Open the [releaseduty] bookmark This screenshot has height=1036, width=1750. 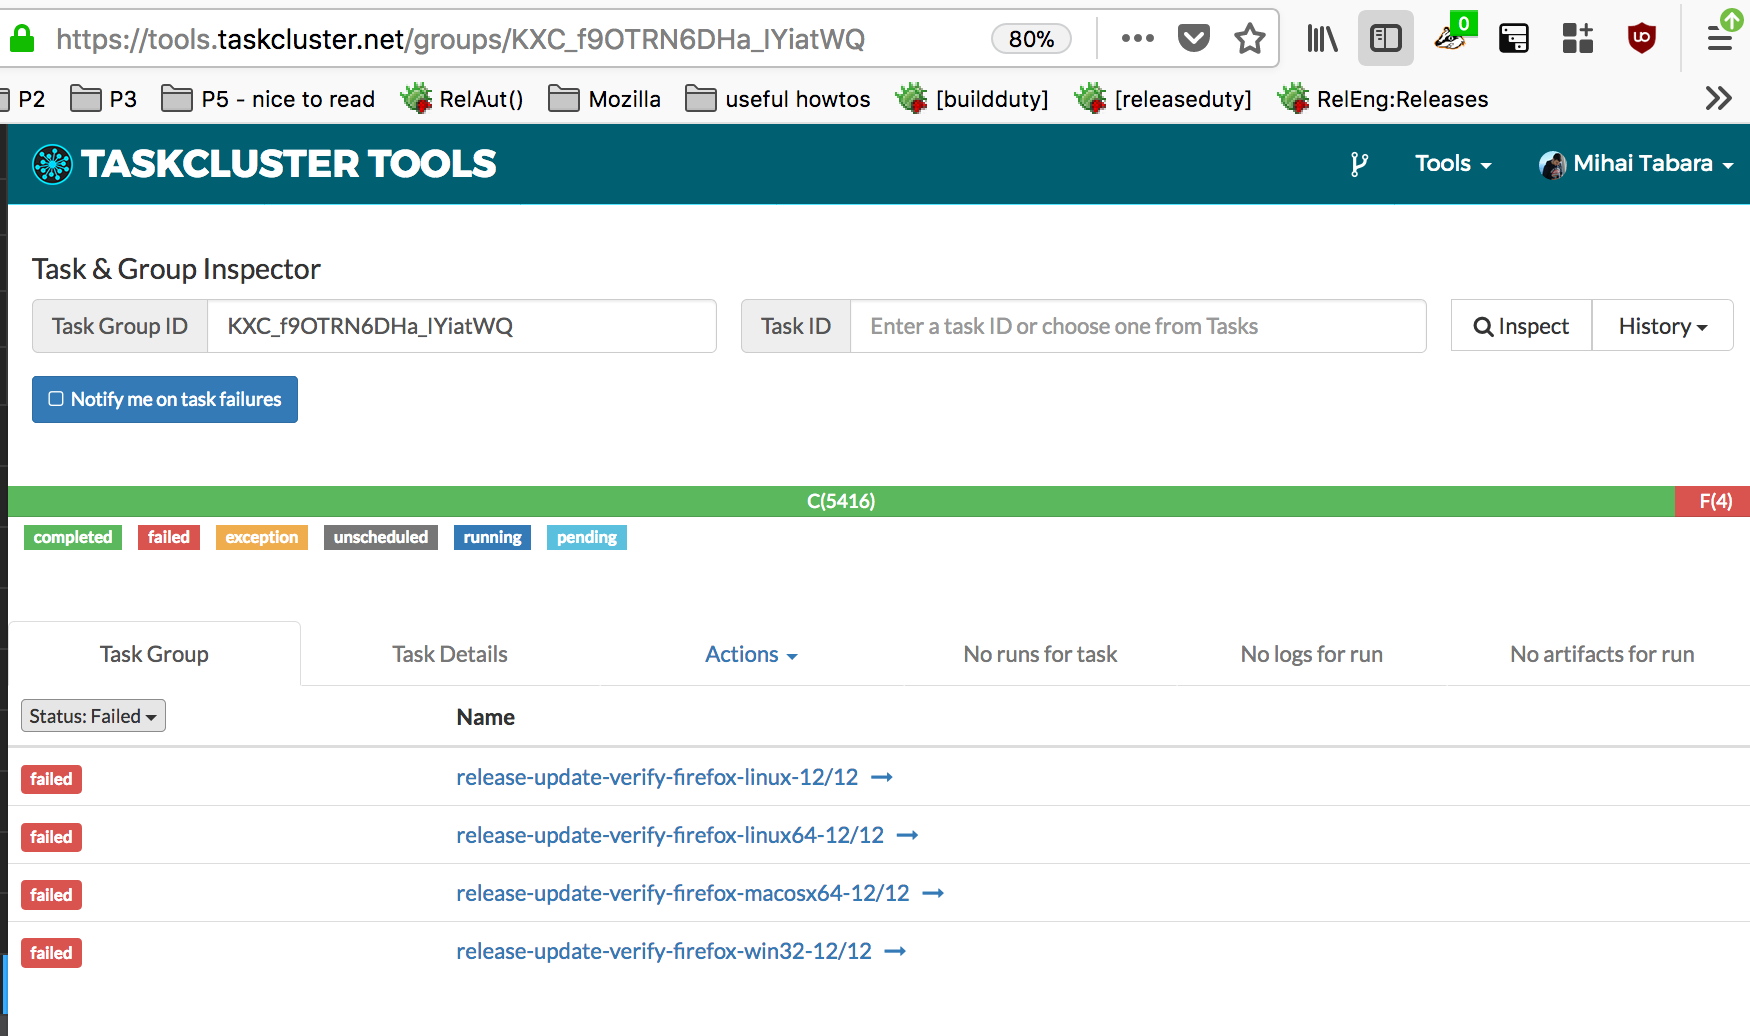point(1162,98)
